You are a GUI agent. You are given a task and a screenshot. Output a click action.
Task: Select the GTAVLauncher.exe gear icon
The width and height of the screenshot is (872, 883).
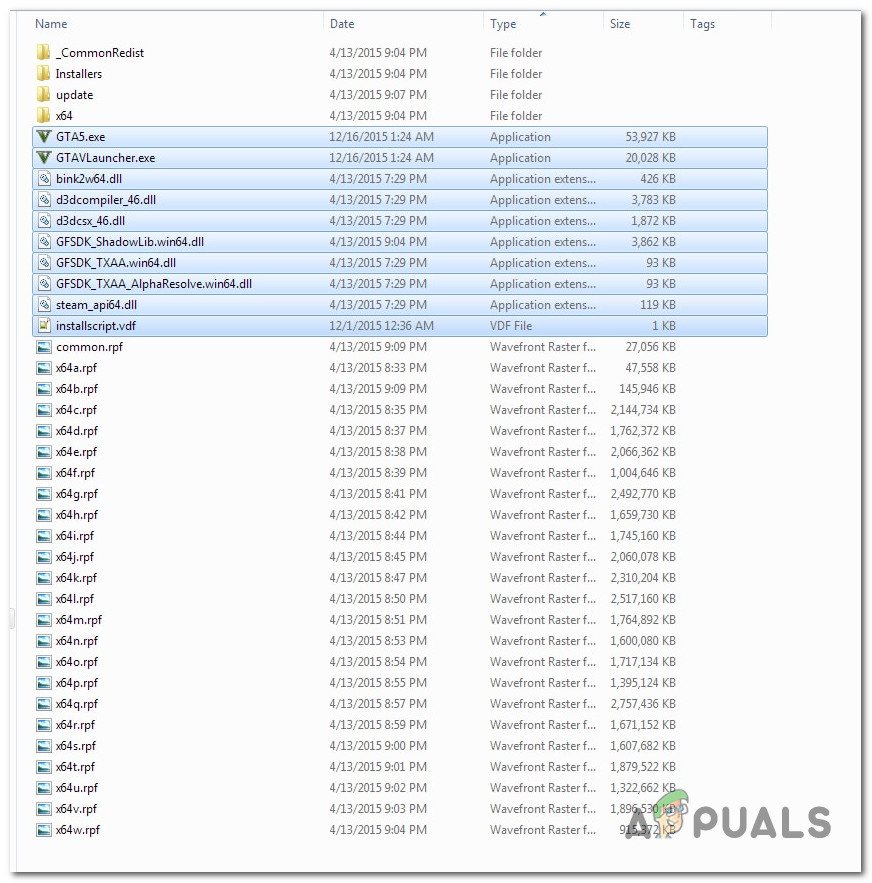click(x=43, y=158)
